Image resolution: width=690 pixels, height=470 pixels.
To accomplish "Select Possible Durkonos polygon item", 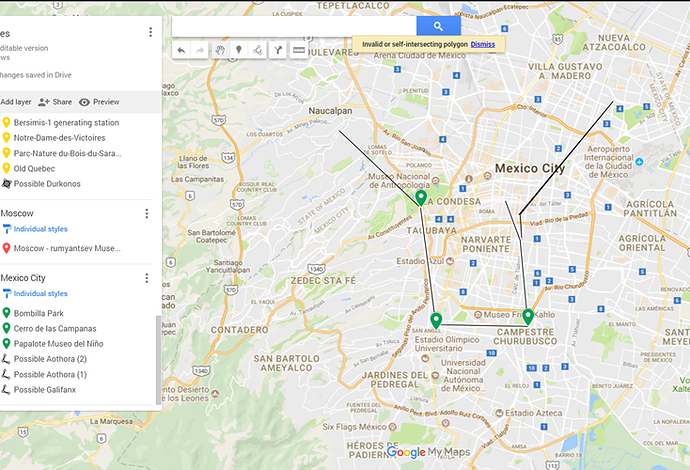I will (48, 184).
